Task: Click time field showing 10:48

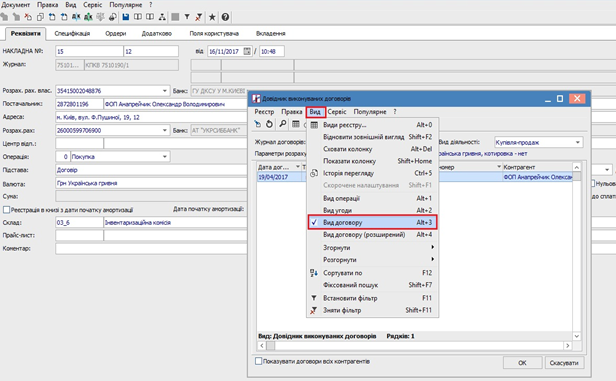Action: (x=272, y=51)
